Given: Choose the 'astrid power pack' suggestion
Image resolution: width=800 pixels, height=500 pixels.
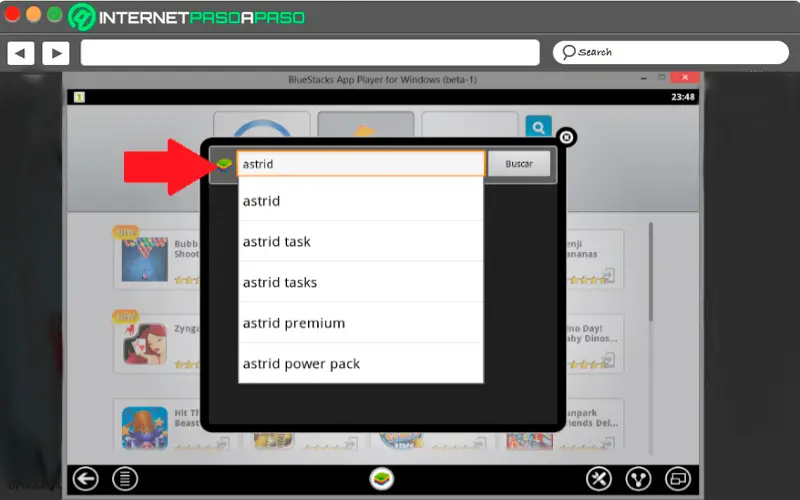Looking at the screenshot, I should (361, 363).
